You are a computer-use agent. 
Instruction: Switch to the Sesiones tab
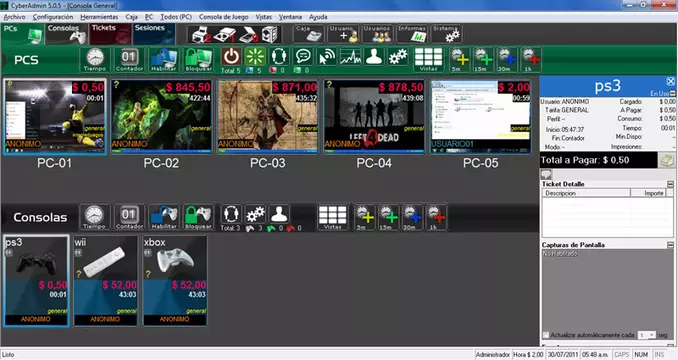tap(154, 34)
